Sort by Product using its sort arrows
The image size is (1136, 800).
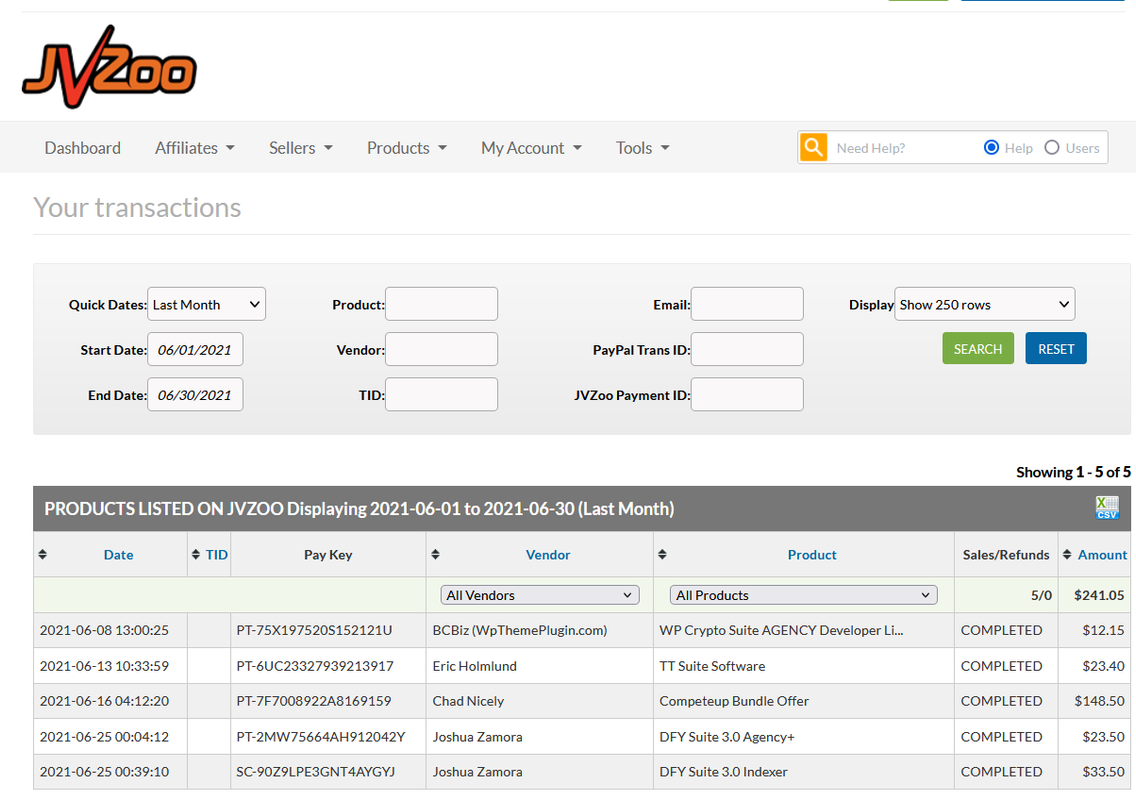tap(662, 554)
